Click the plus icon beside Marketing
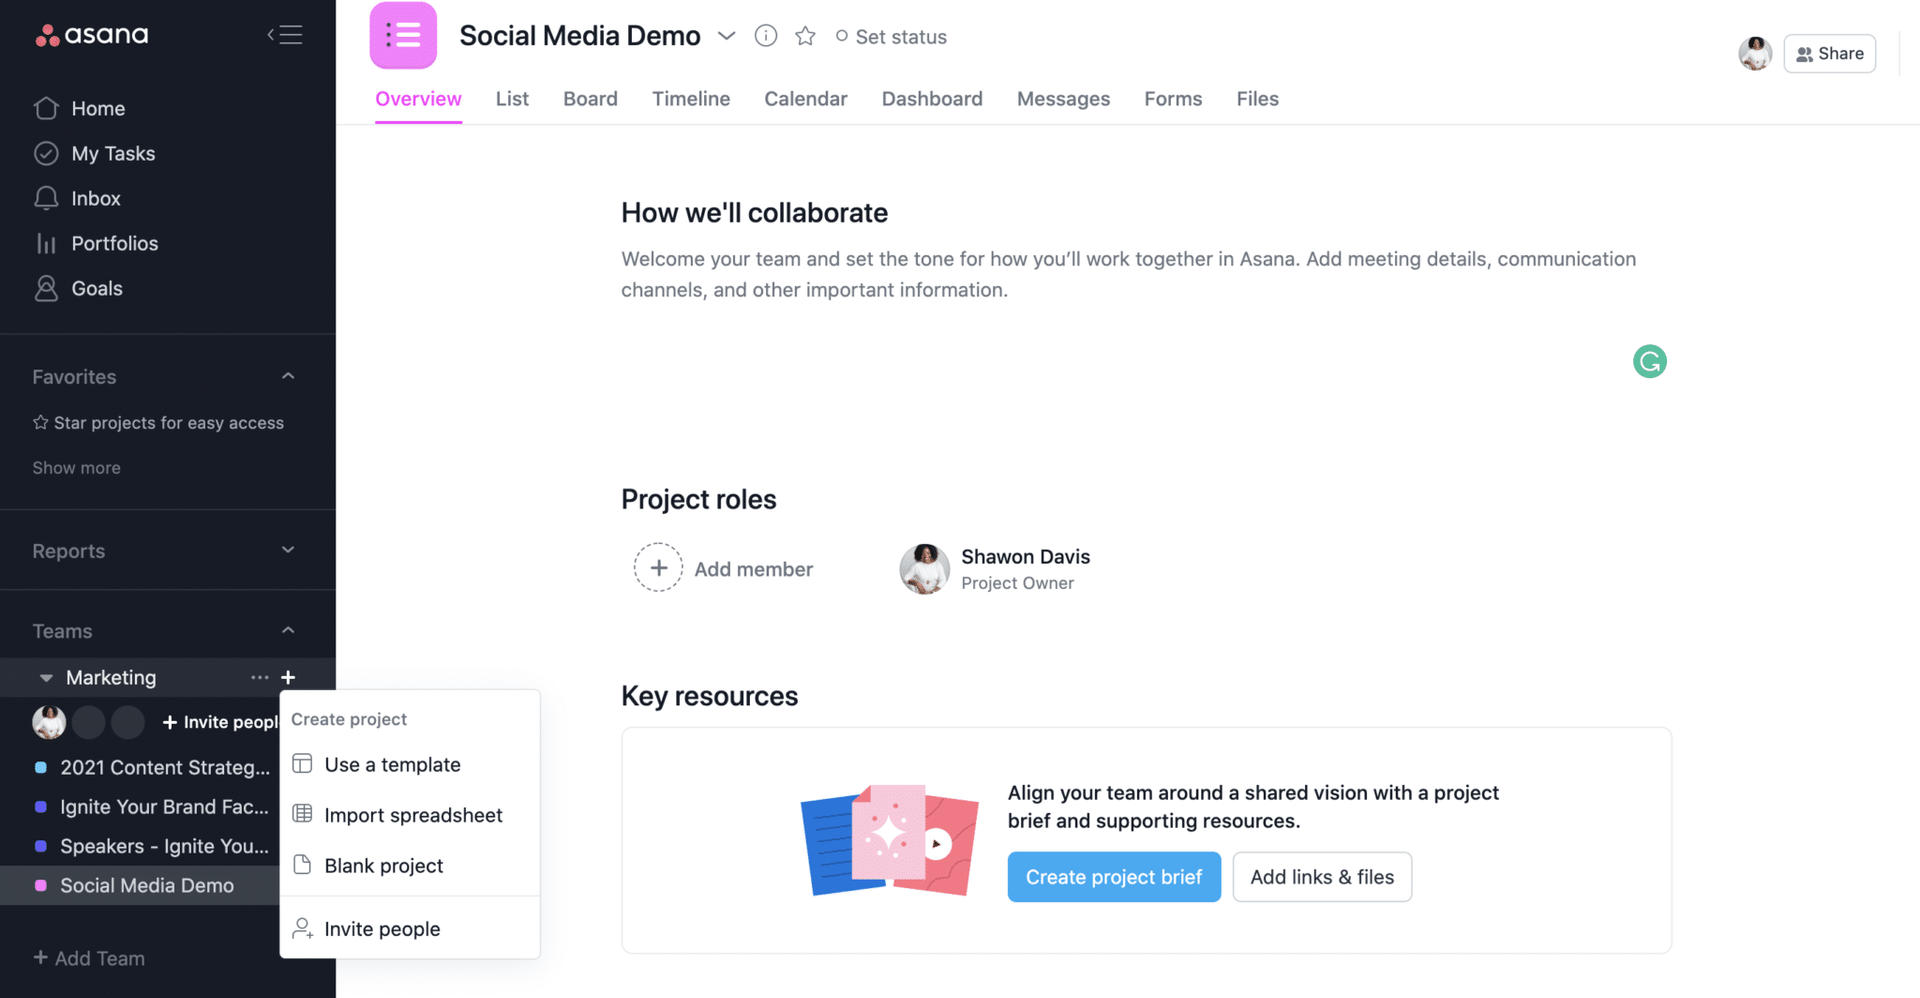1920x998 pixels. (288, 677)
